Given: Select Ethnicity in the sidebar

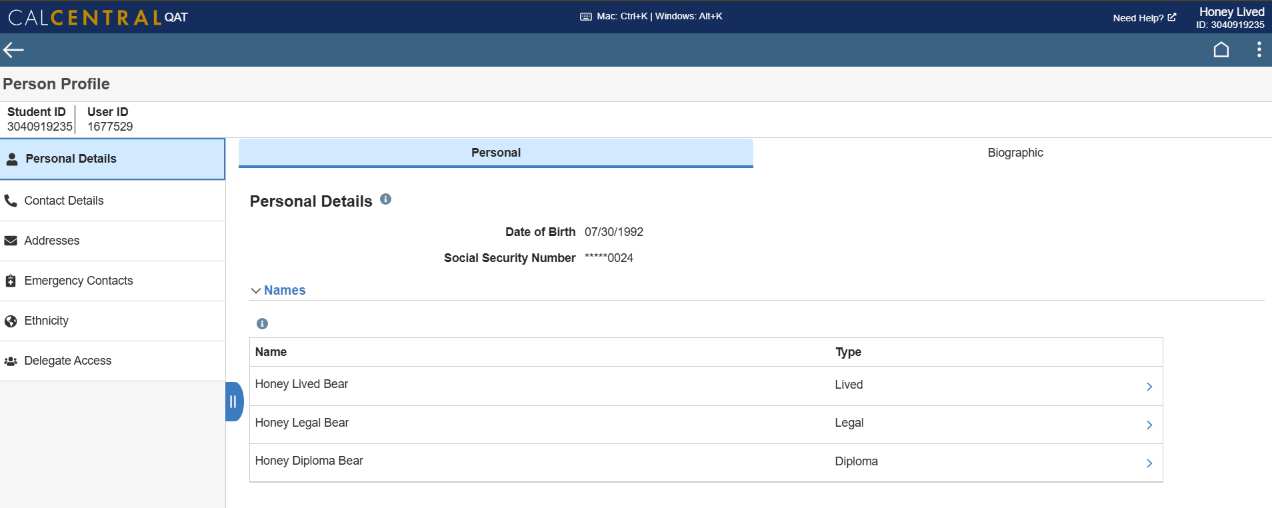Looking at the screenshot, I should 46,321.
